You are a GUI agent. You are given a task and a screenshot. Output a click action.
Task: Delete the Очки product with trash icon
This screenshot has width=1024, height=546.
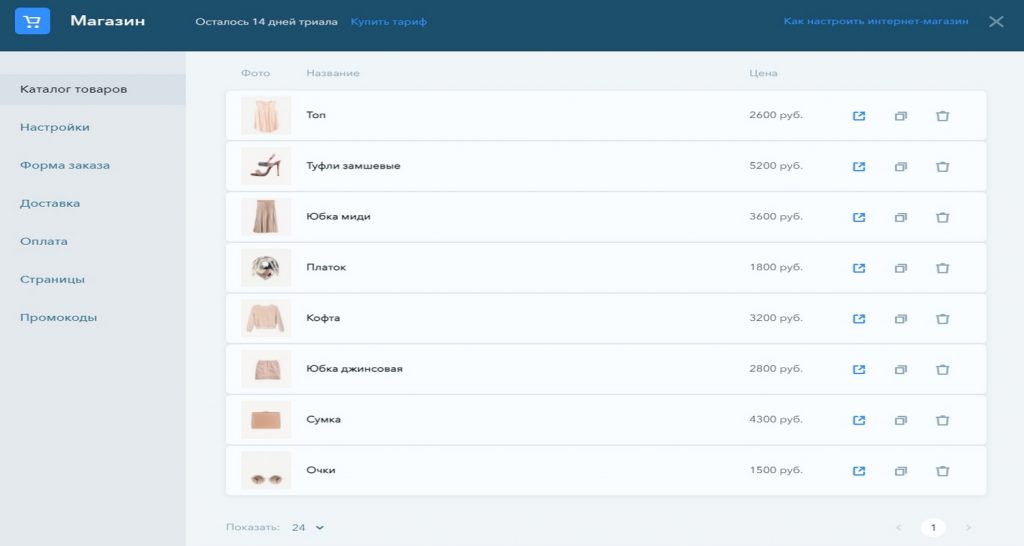point(942,471)
